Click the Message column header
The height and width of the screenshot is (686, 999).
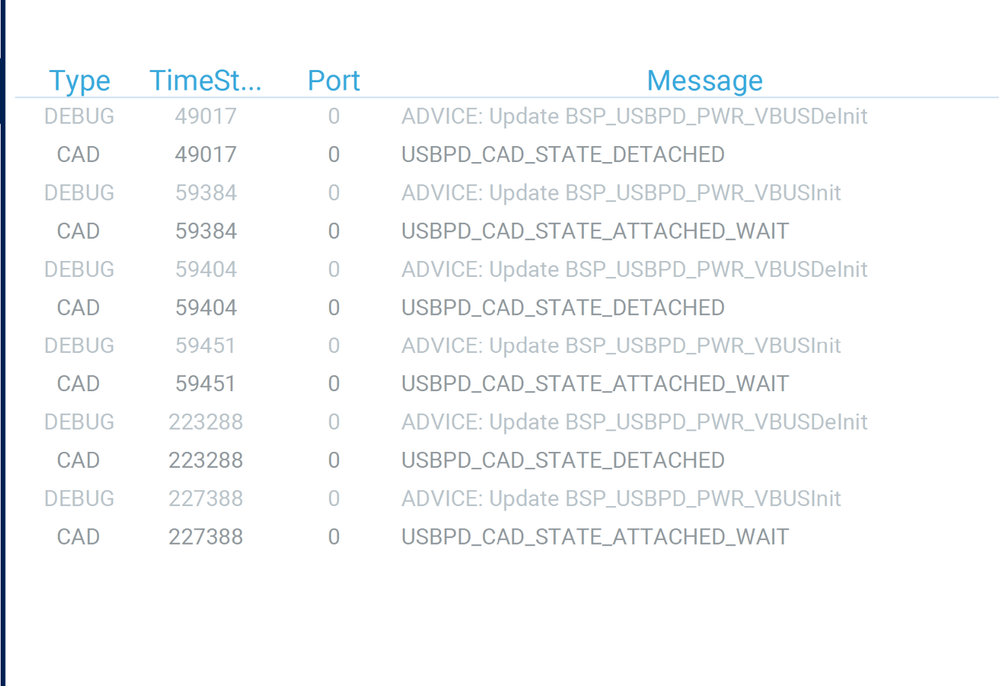(704, 81)
